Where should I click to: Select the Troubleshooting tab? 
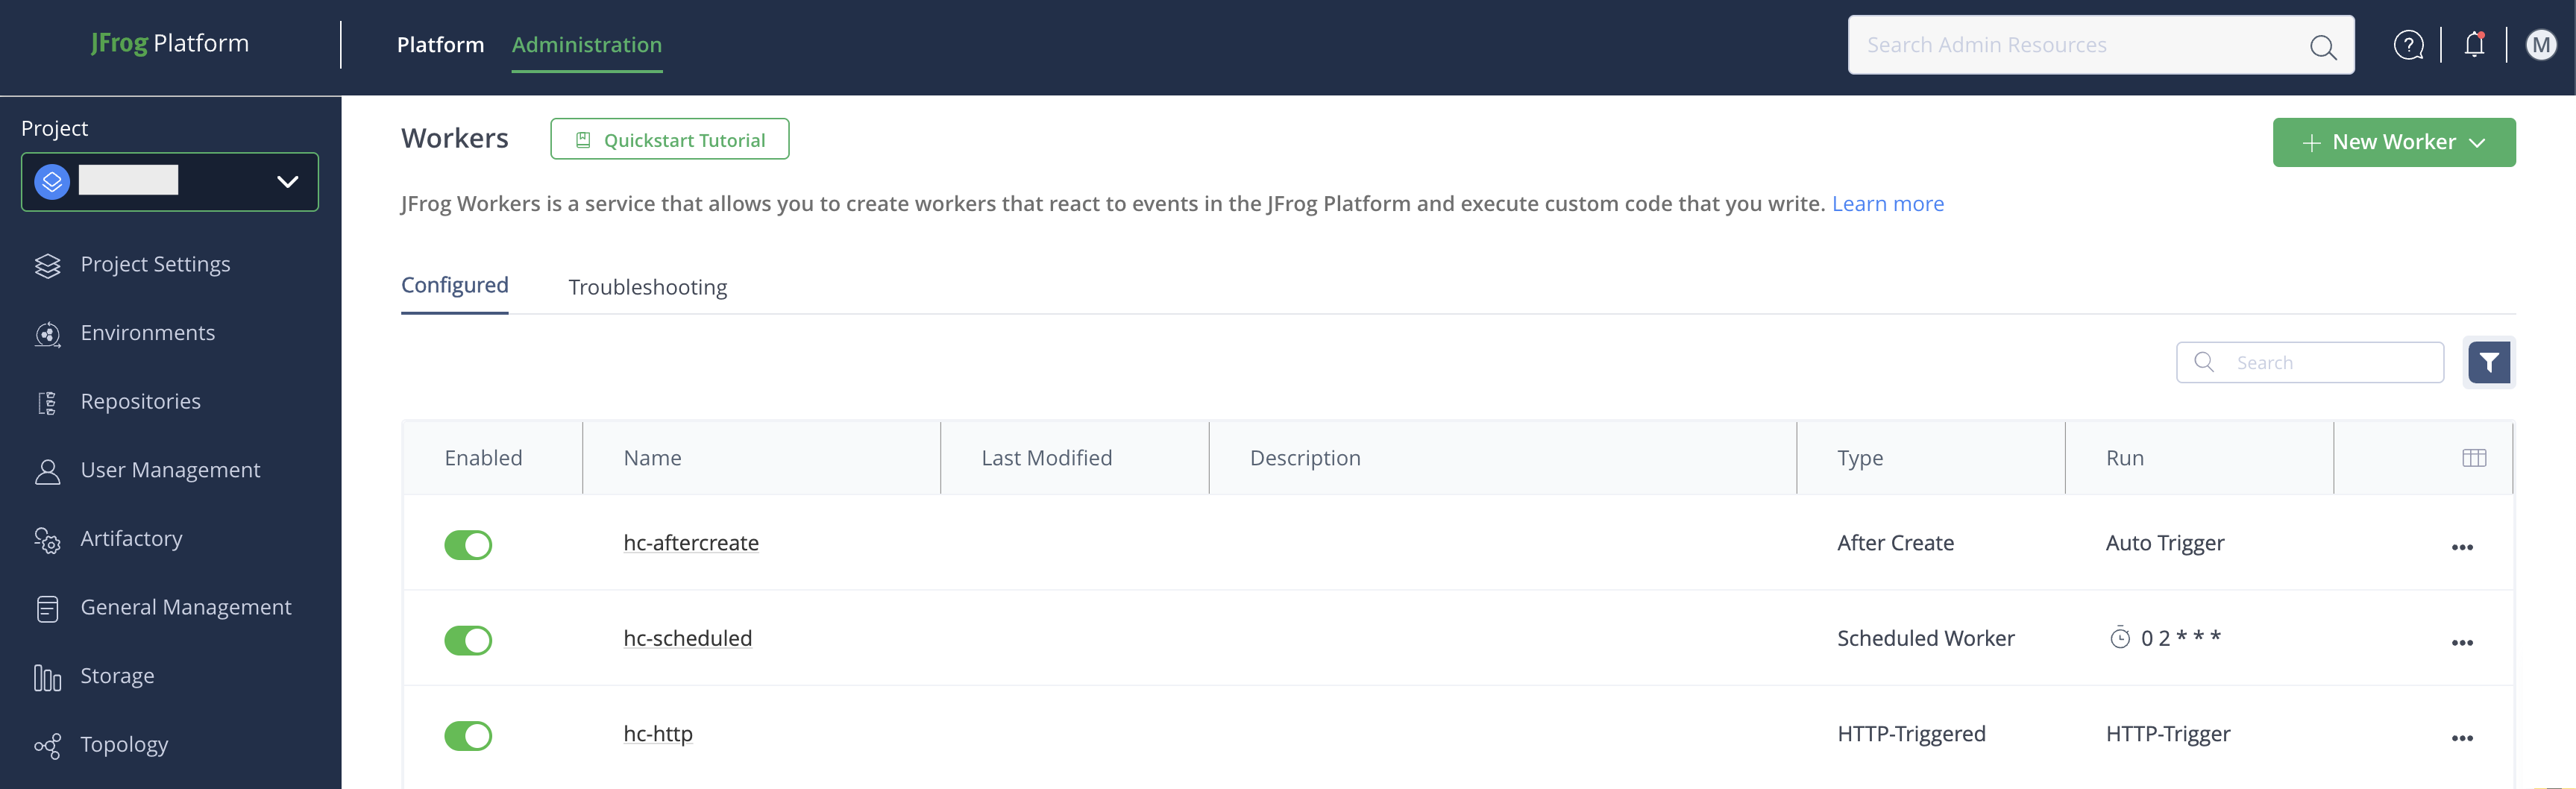[647, 287]
